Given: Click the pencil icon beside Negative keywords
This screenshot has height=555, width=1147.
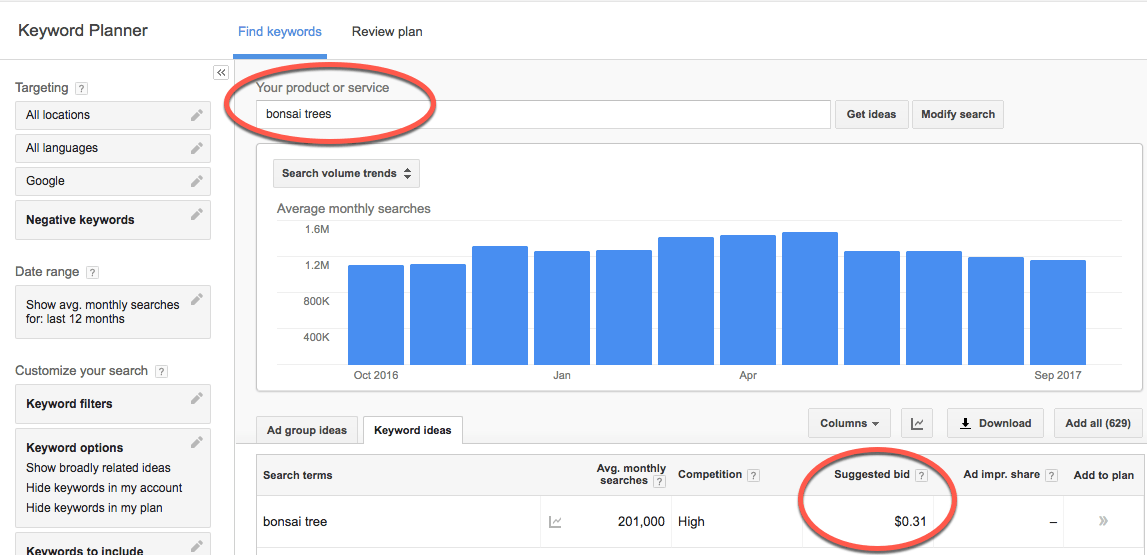Looking at the screenshot, I should [197, 215].
